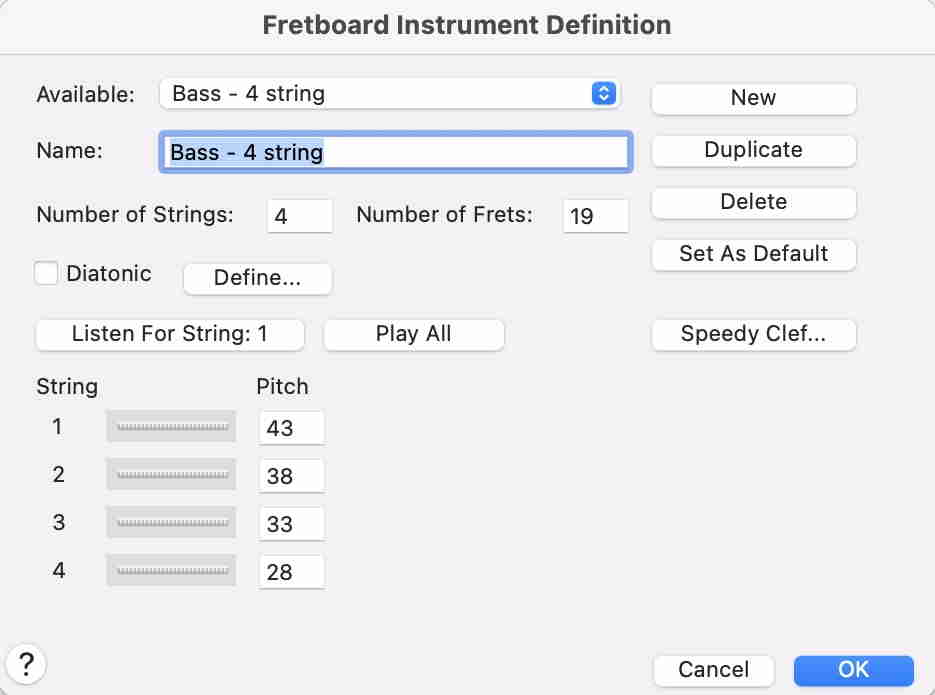This screenshot has height=695, width=935.
Task: Click the string 1 fret slider
Action: point(171,426)
